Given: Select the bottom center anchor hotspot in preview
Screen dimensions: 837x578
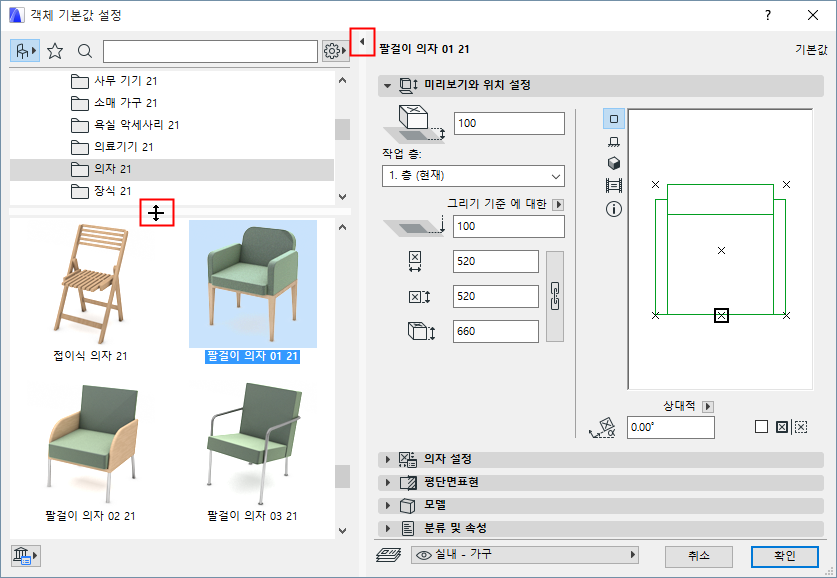Looking at the screenshot, I should 721,315.
